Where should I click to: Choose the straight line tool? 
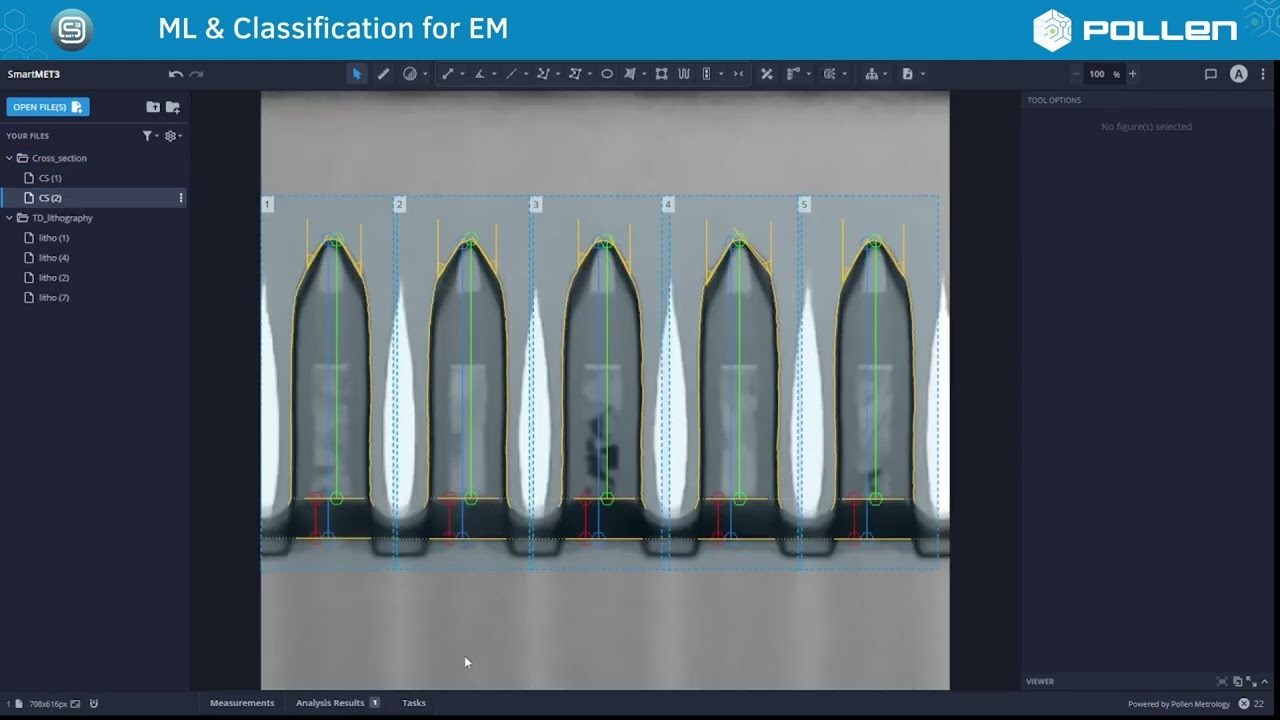coord(511,74)
